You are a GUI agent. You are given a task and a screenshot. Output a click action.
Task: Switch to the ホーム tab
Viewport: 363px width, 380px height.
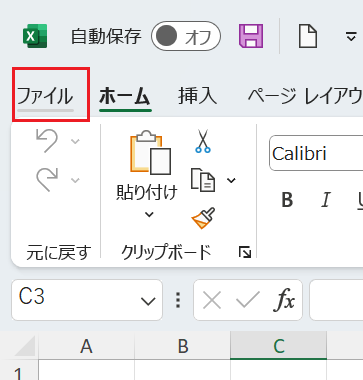point(125,96)
